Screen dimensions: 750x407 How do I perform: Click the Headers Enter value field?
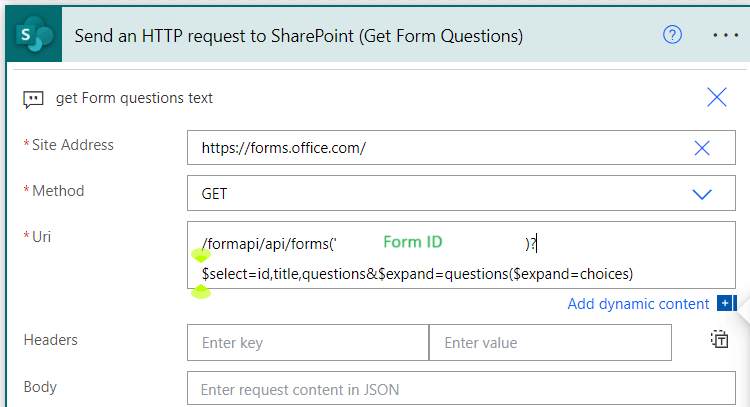pyautogui.click(x=550, y=343)
